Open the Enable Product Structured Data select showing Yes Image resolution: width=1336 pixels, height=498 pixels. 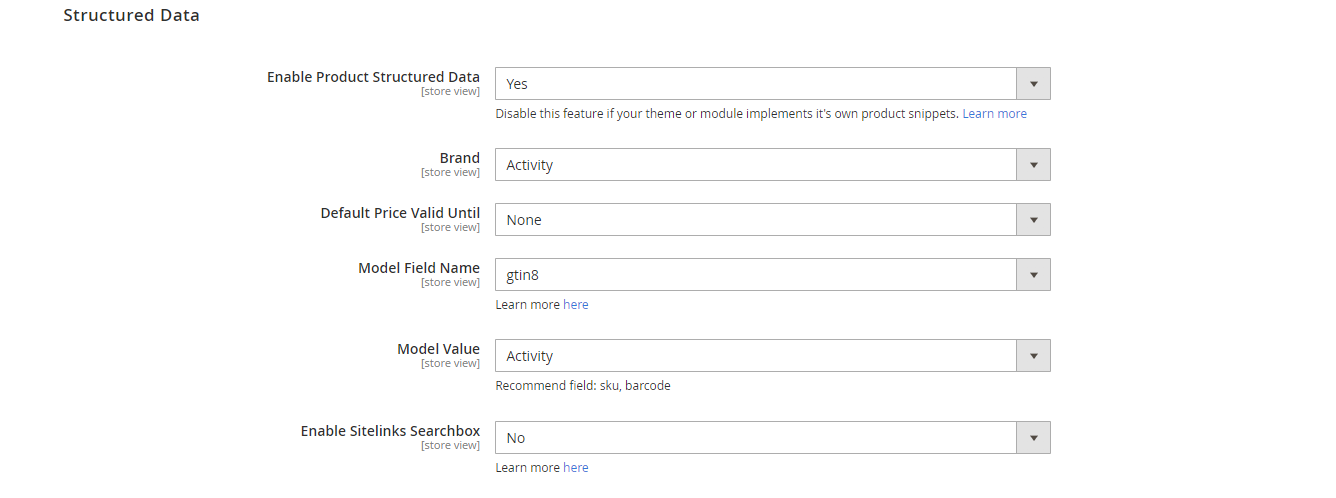pos(755,84)
